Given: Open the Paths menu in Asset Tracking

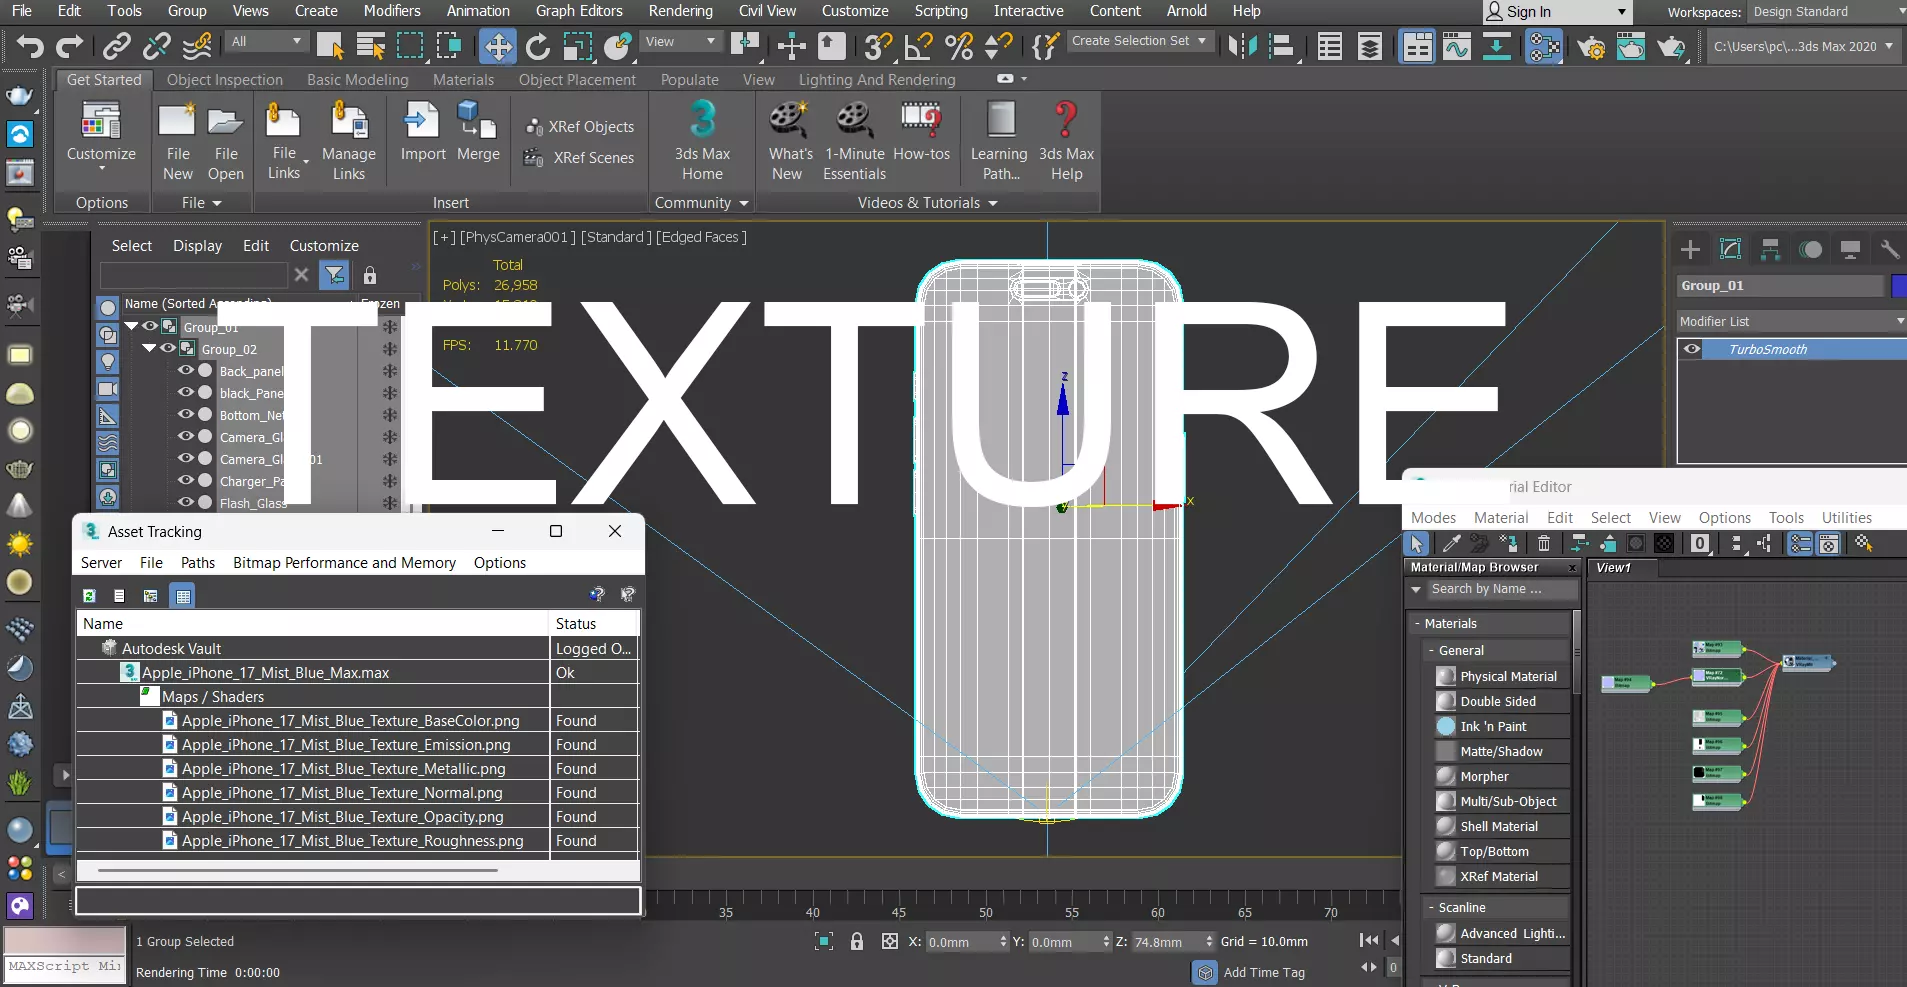Looking at the screenshot, I should (x=198, y=563).
